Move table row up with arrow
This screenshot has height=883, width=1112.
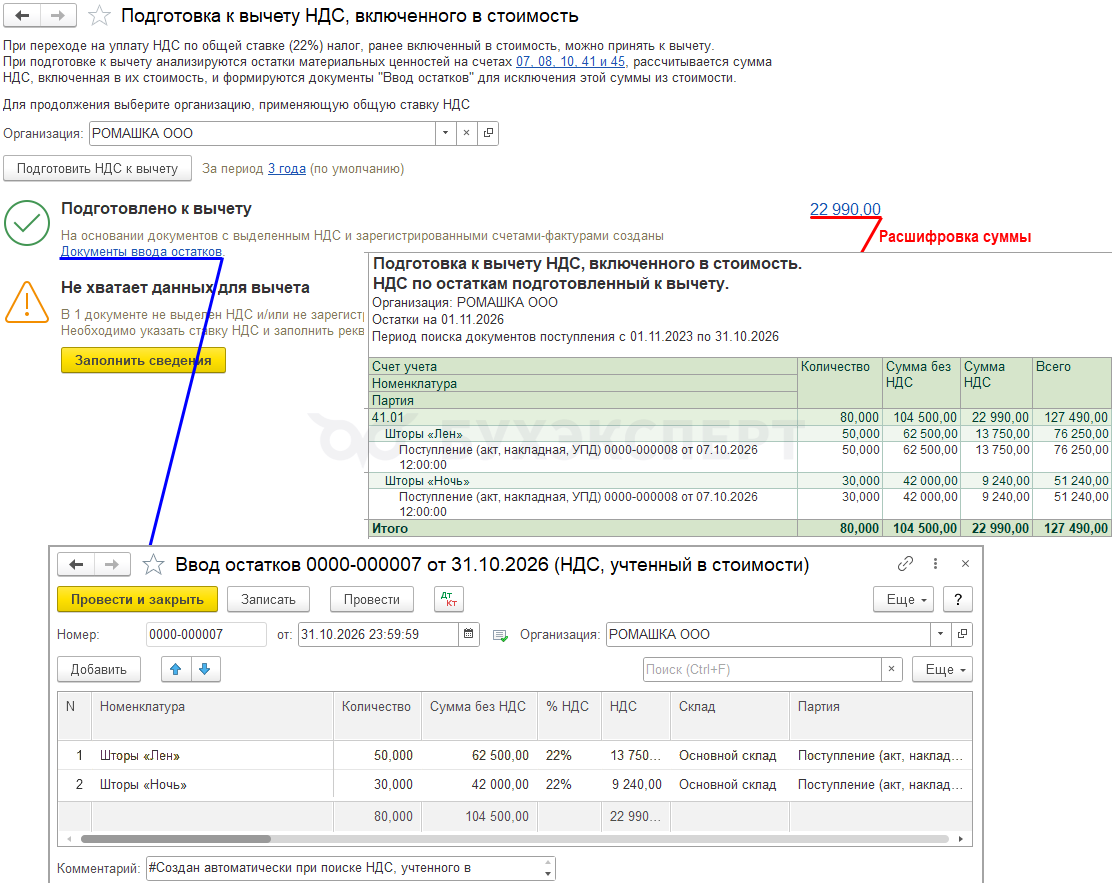tap(176, 670)
